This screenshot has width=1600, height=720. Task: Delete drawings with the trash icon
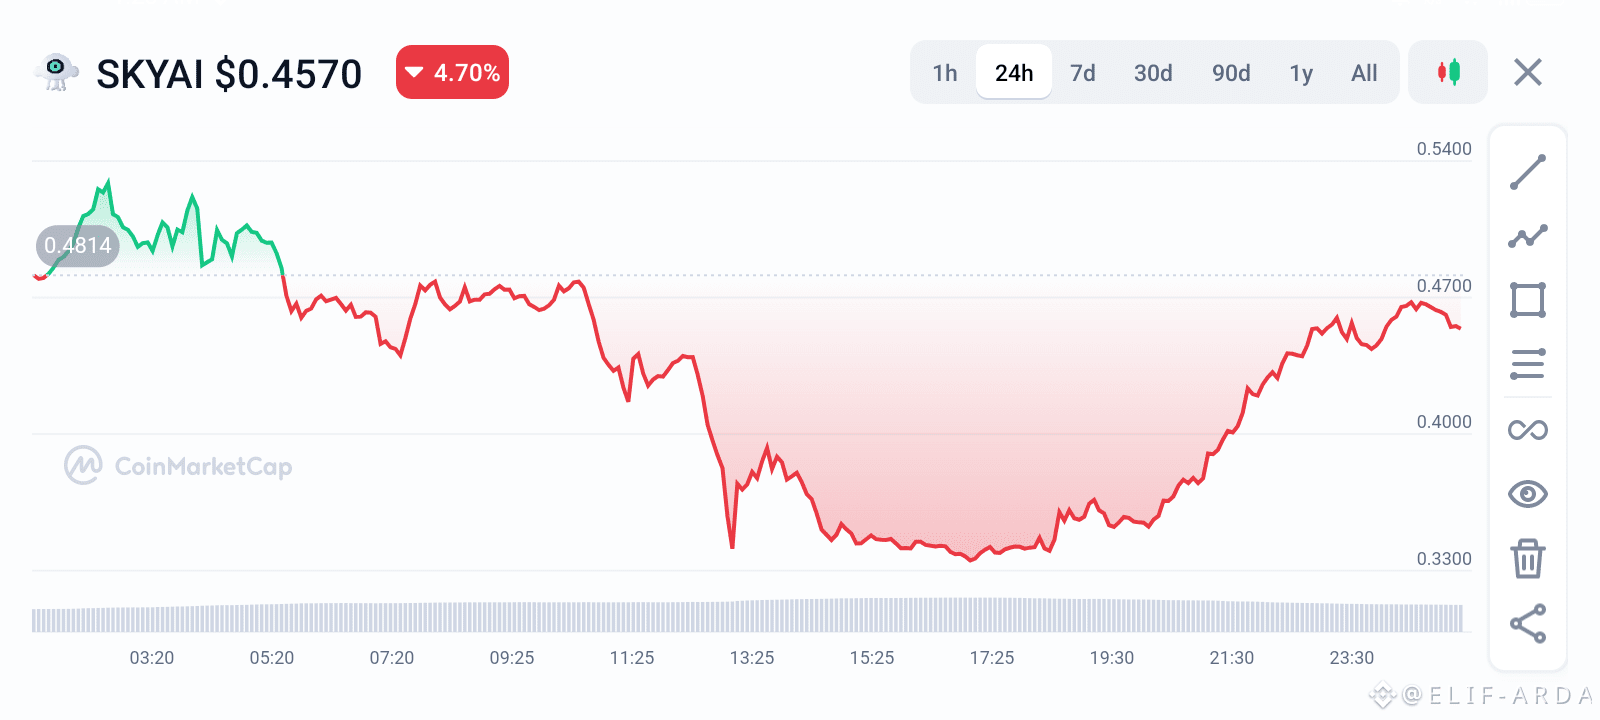click(x=1528, y=558)
